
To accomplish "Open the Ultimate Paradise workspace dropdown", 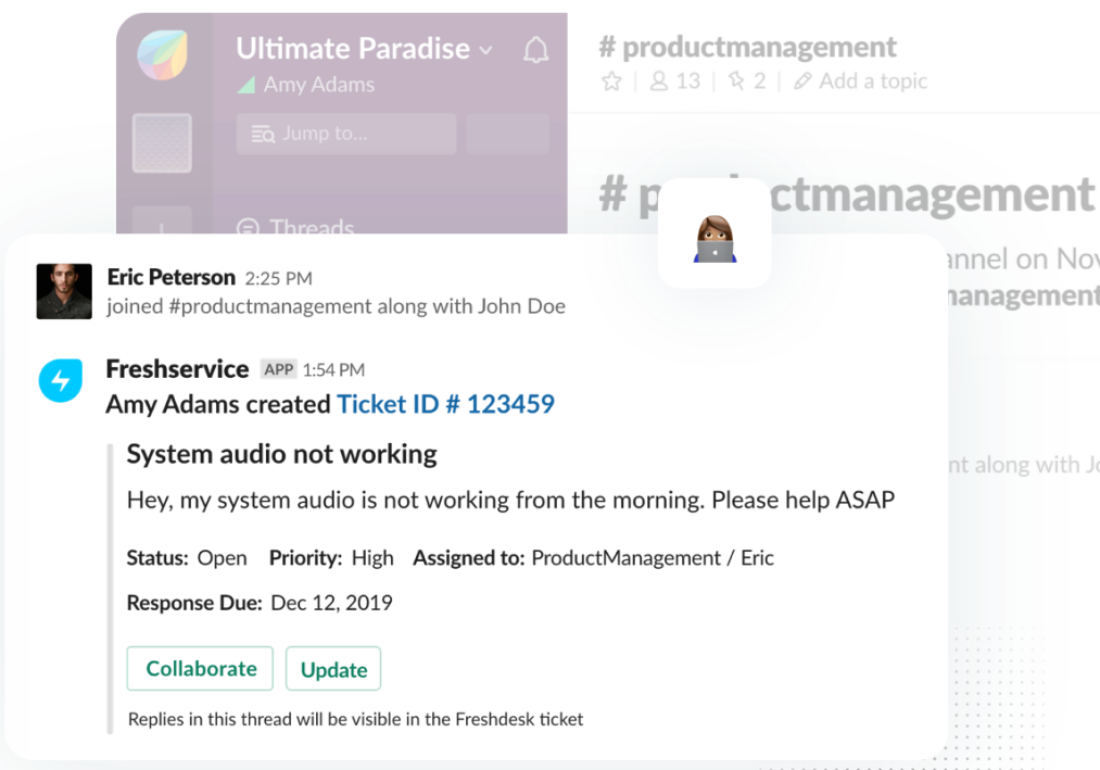I will (x=486, y=48).
